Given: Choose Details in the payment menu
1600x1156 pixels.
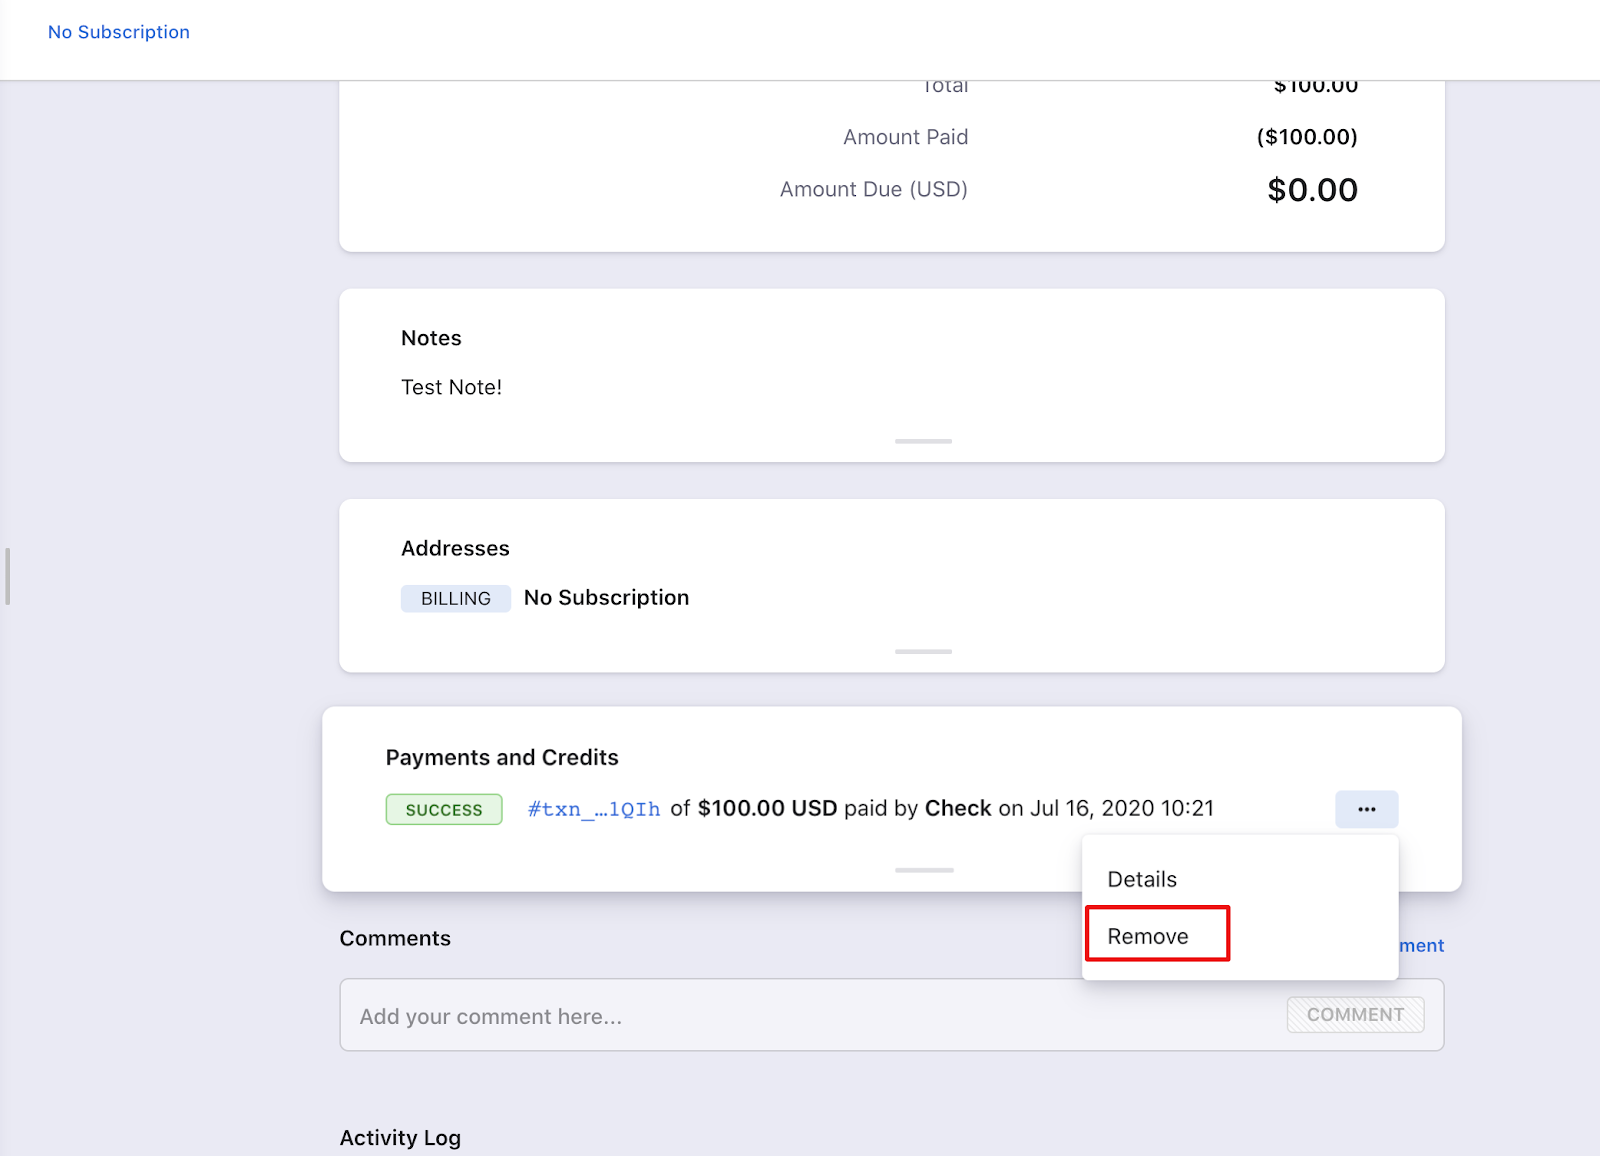Looking at the screenshot, I should click(1142, 879).
